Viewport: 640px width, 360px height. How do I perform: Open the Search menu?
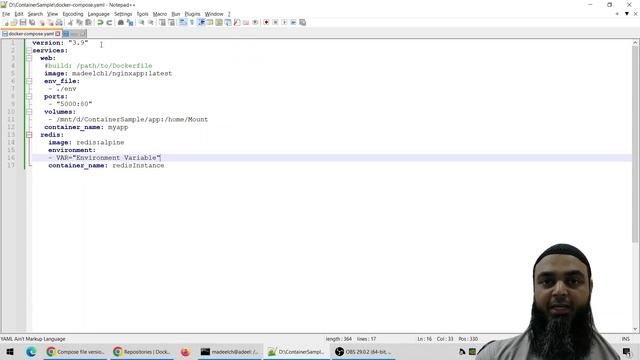[35, 14]
